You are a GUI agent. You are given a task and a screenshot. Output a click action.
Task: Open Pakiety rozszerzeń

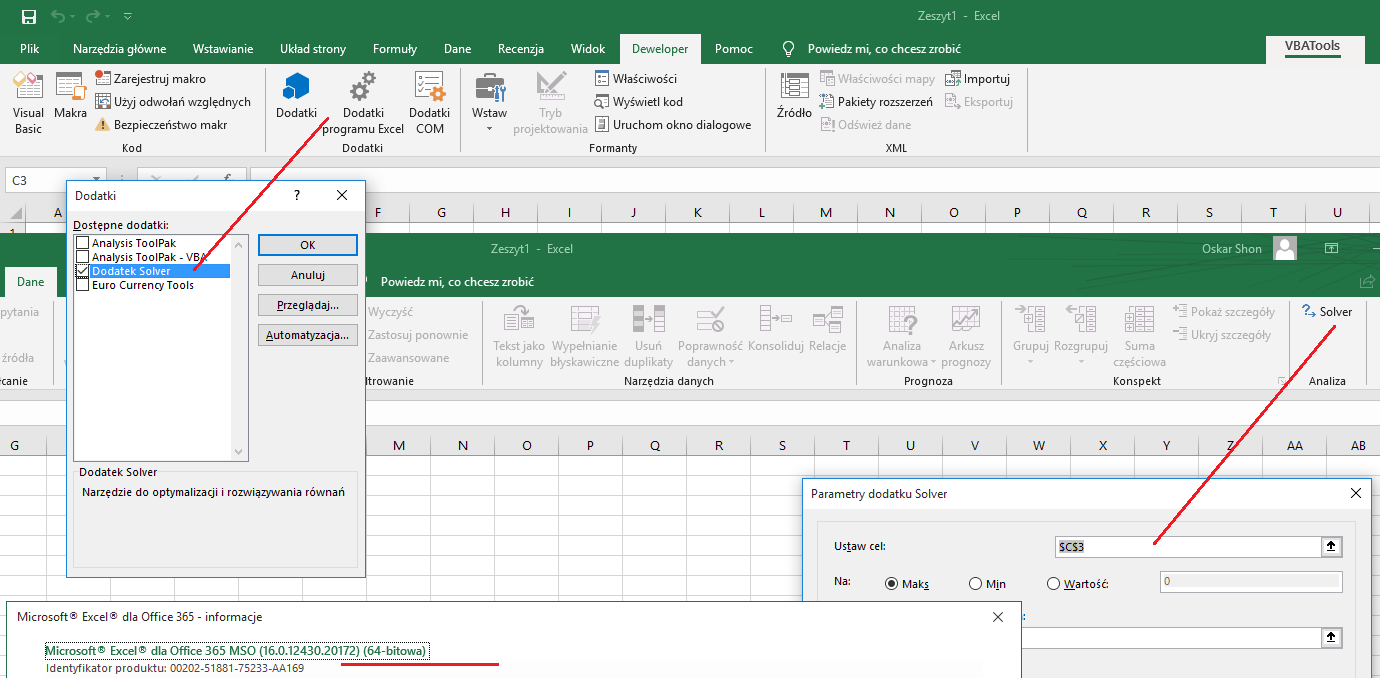(x=876, y=101)
